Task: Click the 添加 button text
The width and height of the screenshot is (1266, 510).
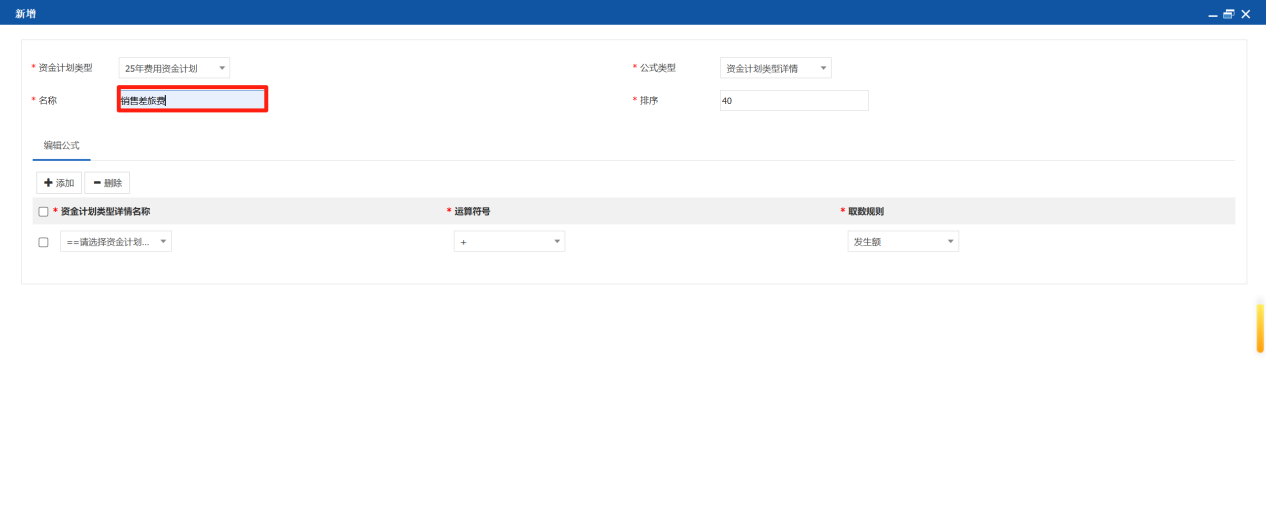Action: [x=65, y=184]
